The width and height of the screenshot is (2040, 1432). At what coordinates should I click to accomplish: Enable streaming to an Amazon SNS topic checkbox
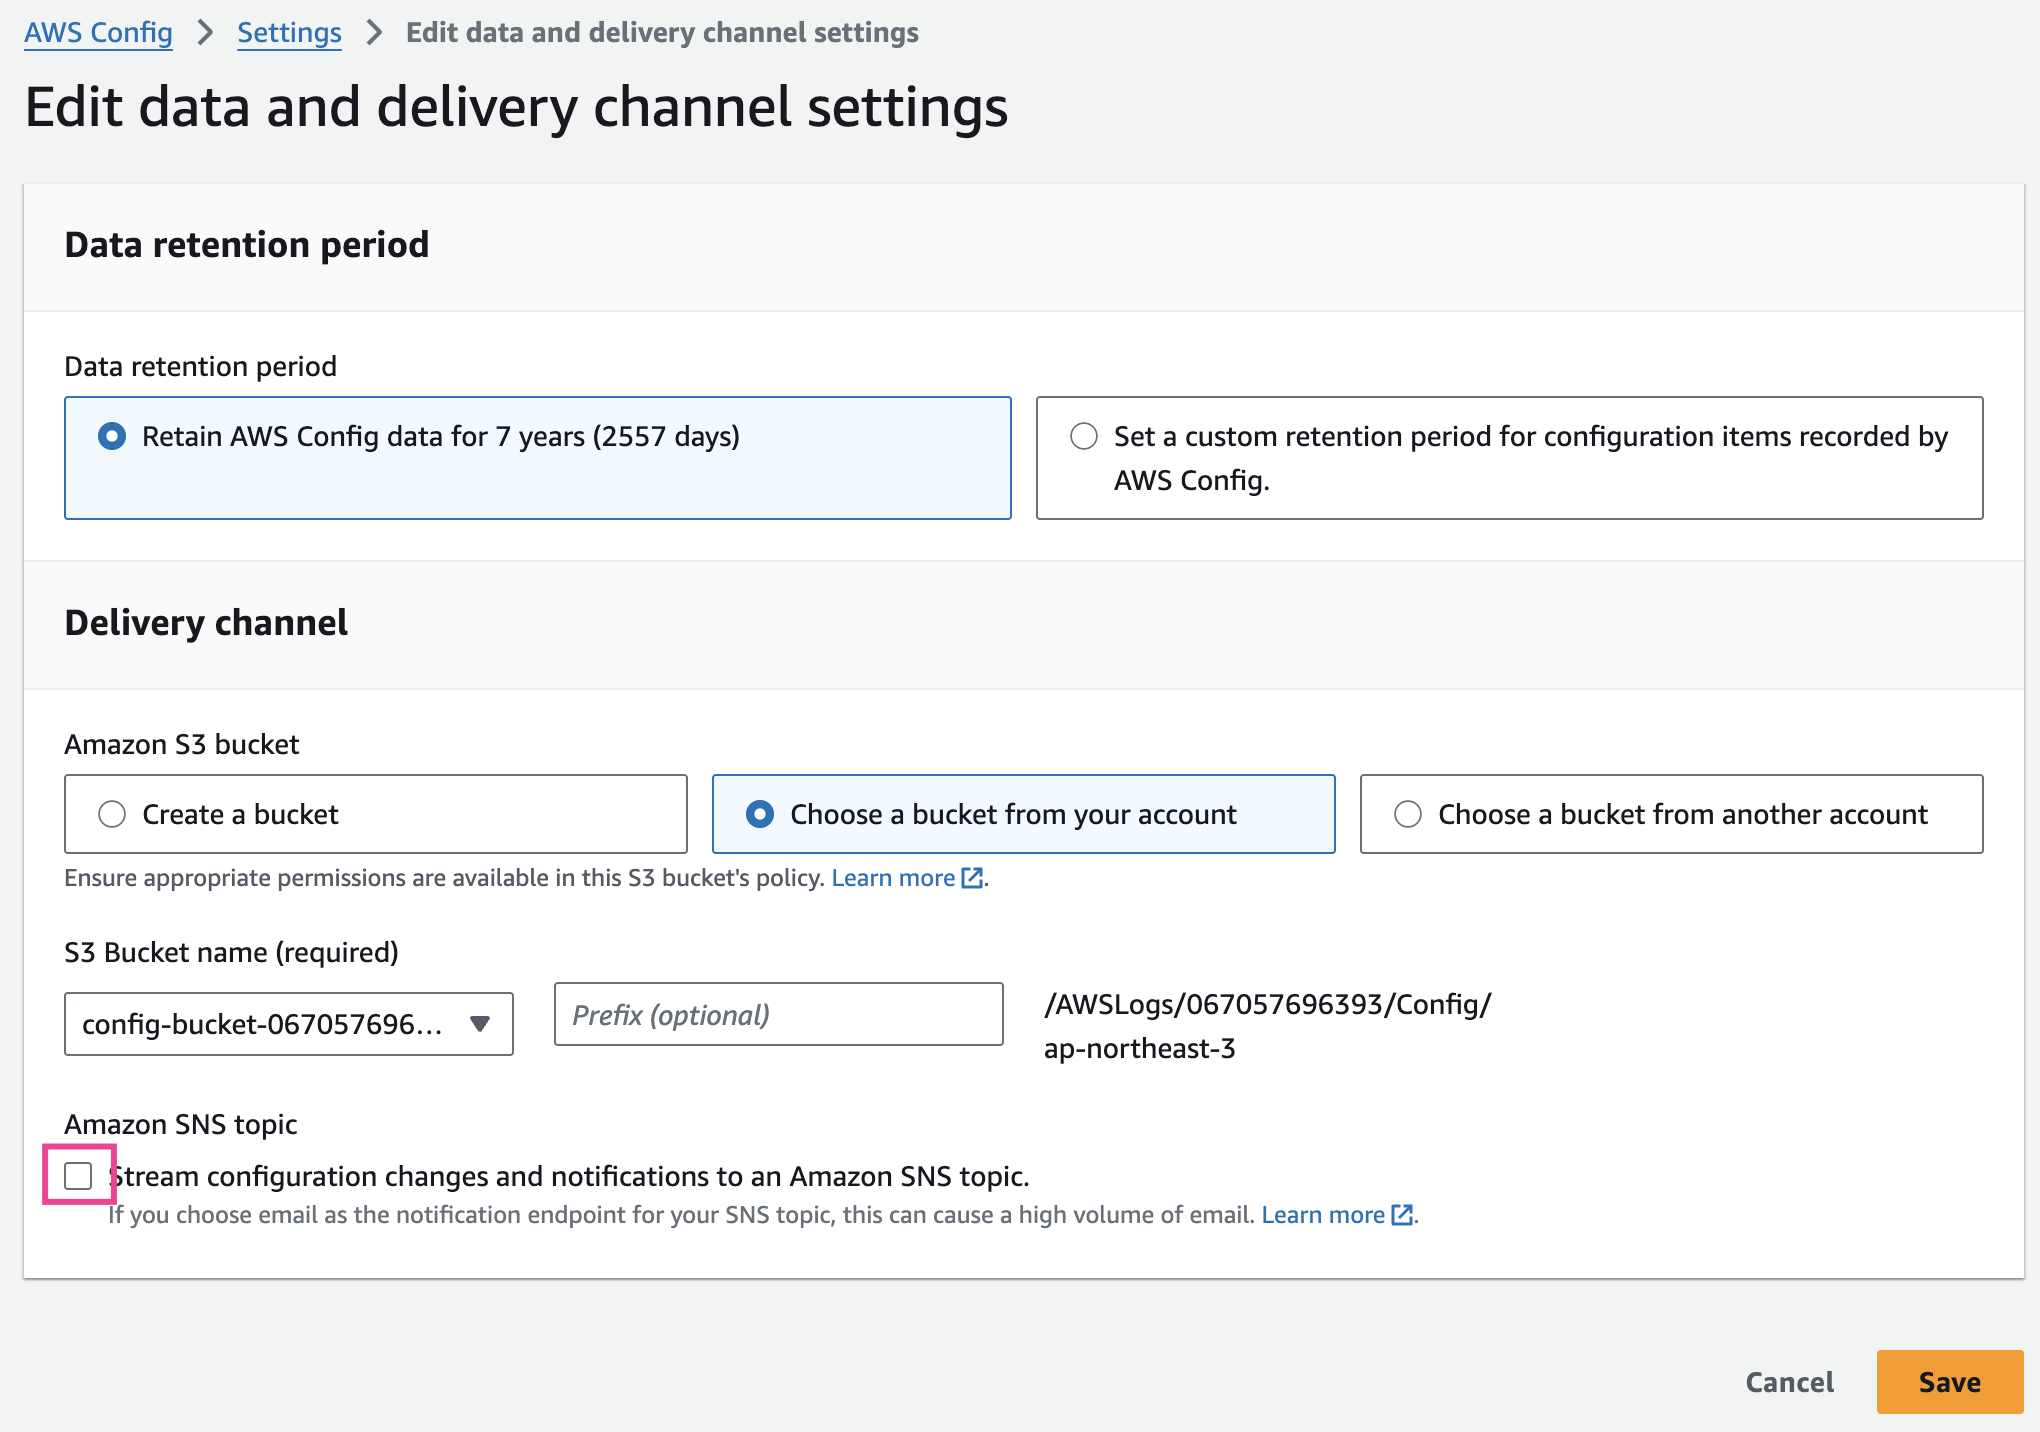pyautogui.click(x=78, y=1176)
